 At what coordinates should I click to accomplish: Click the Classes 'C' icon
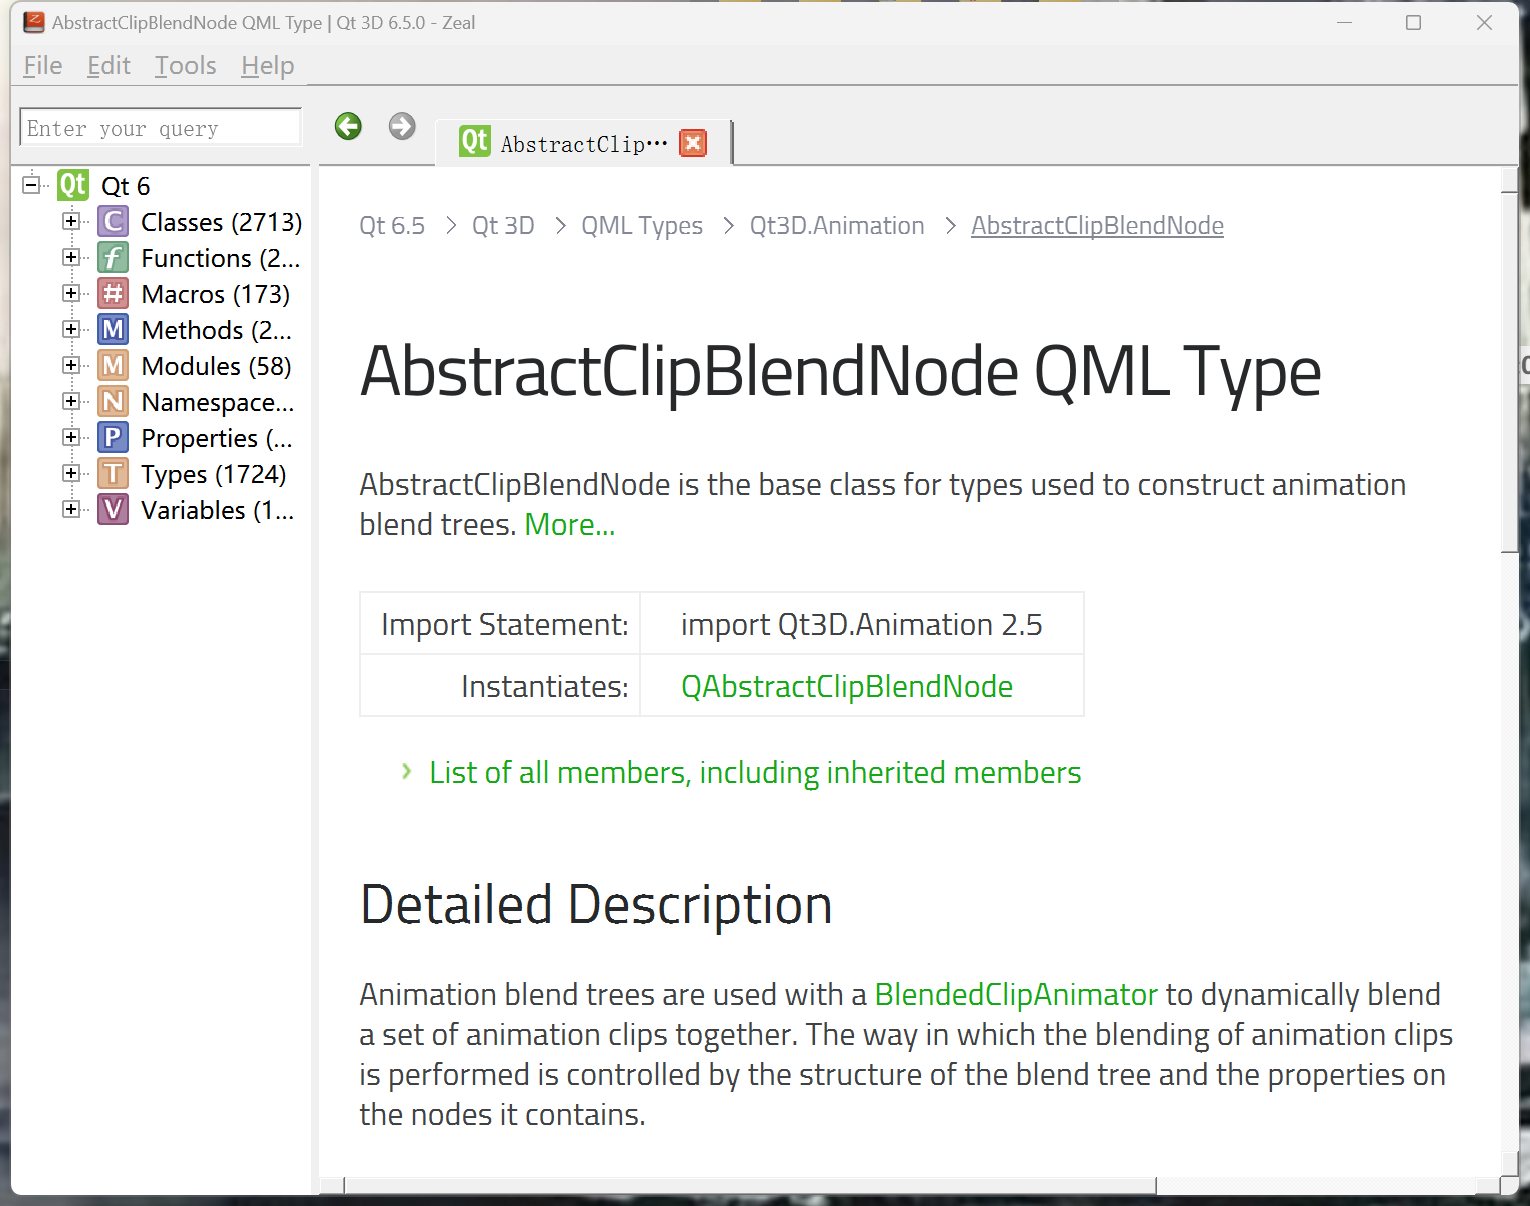113,221
